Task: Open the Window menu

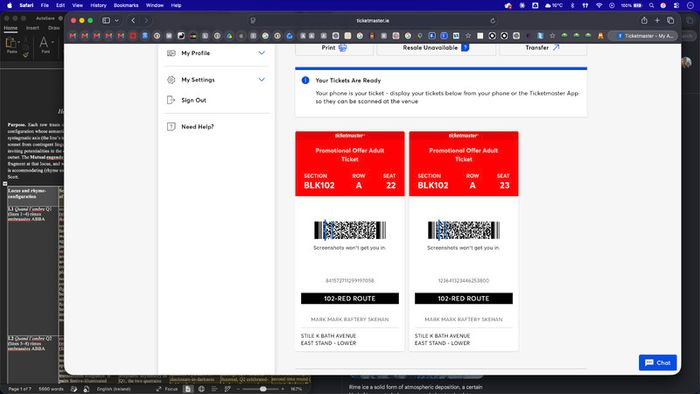Action: tap(154, 5)
